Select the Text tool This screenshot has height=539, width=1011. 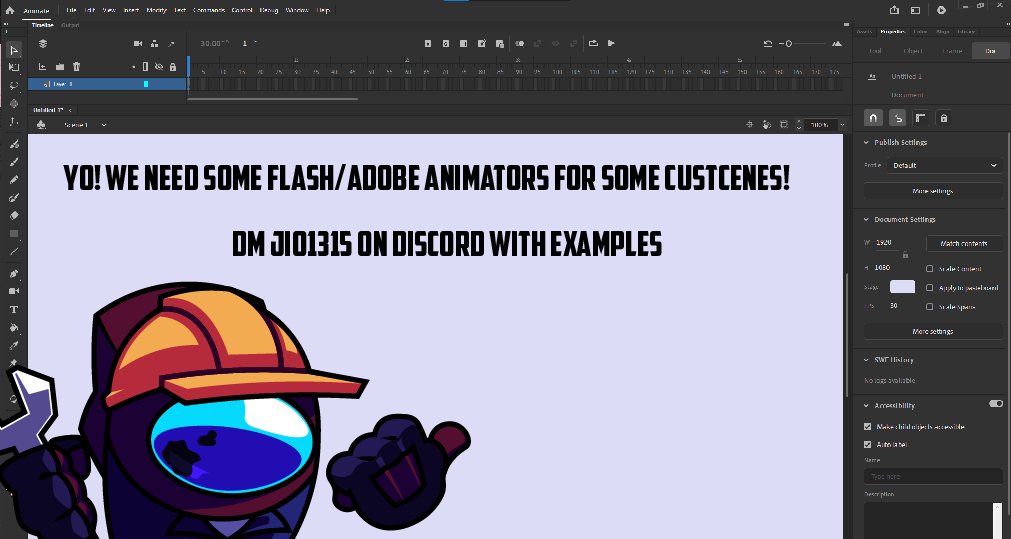pyautogui.click(x=14, y=309)
